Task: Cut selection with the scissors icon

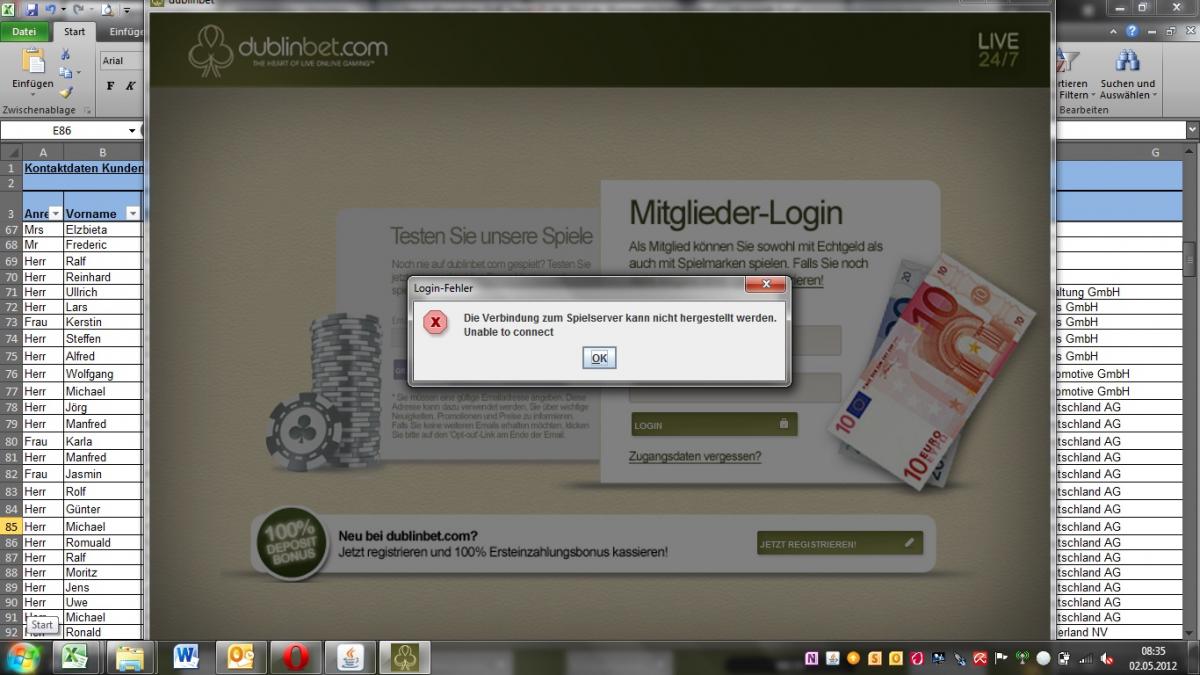Action: point(66,55)
